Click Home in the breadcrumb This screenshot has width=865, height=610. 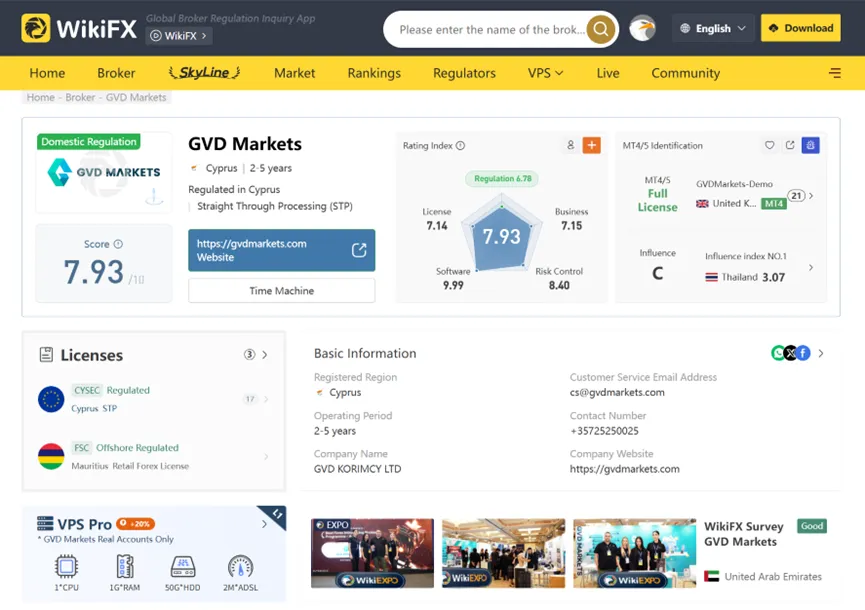coord(41,97)
